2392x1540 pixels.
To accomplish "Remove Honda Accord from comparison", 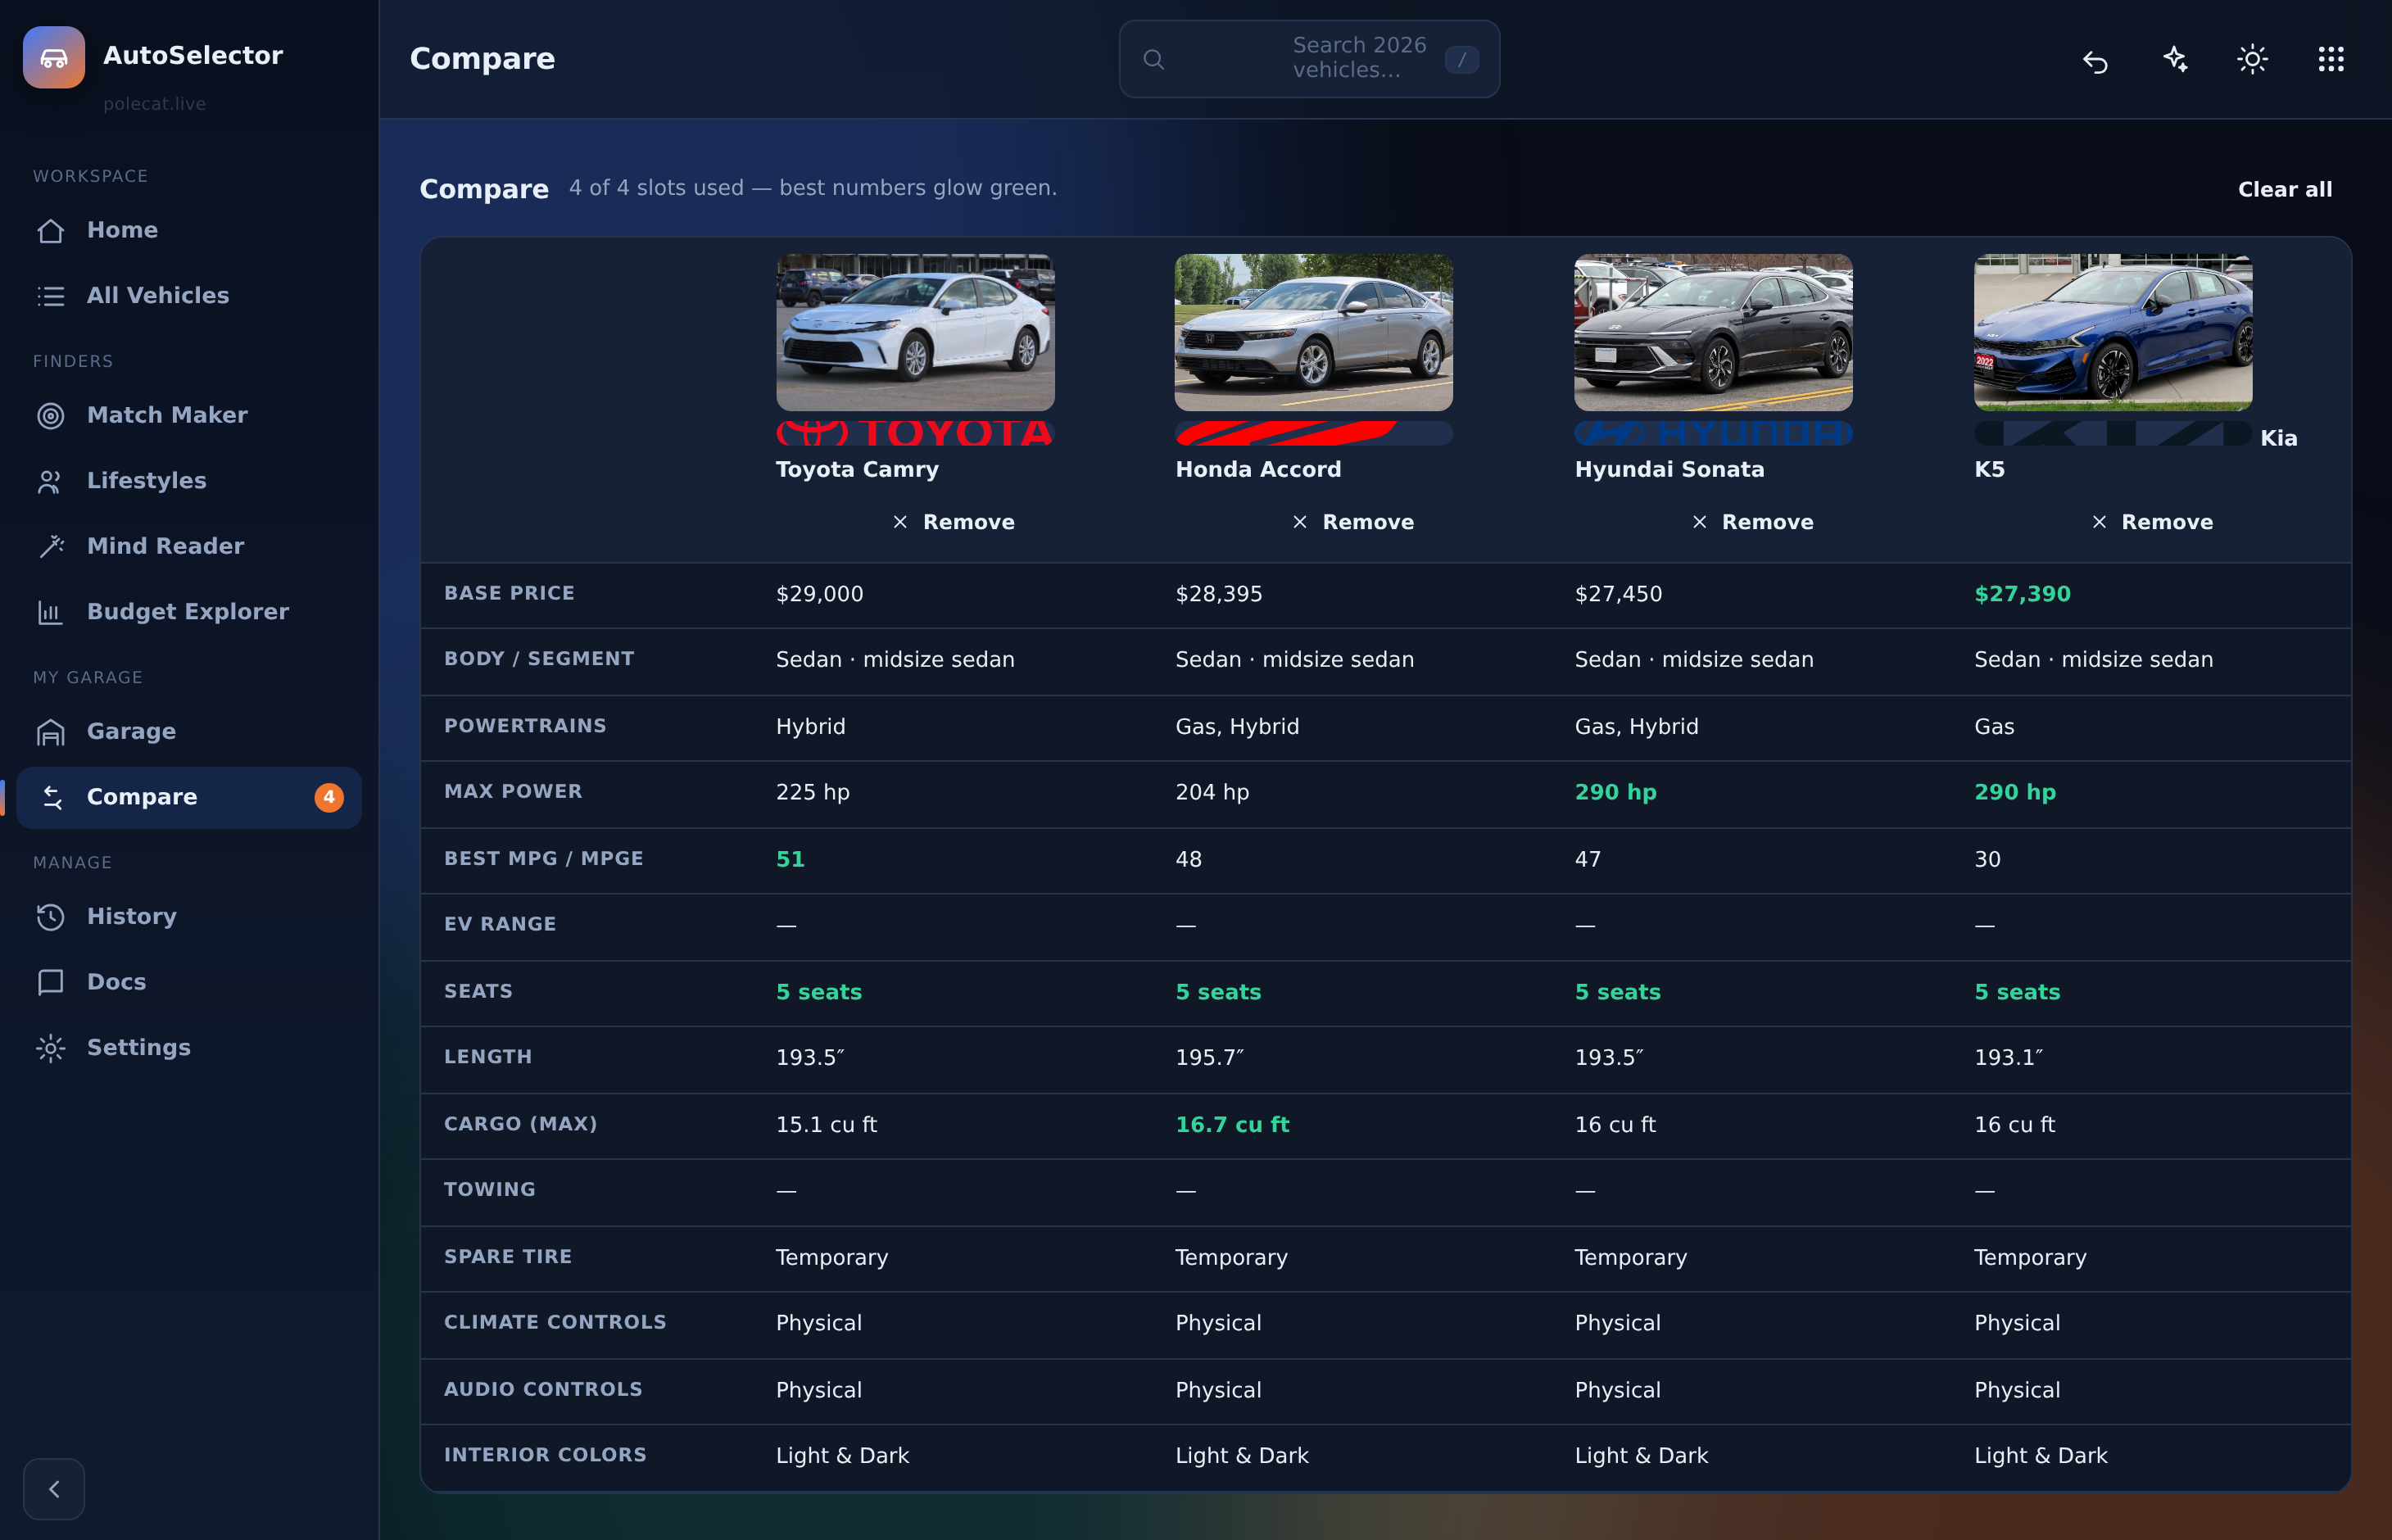I will [1353, 522].
